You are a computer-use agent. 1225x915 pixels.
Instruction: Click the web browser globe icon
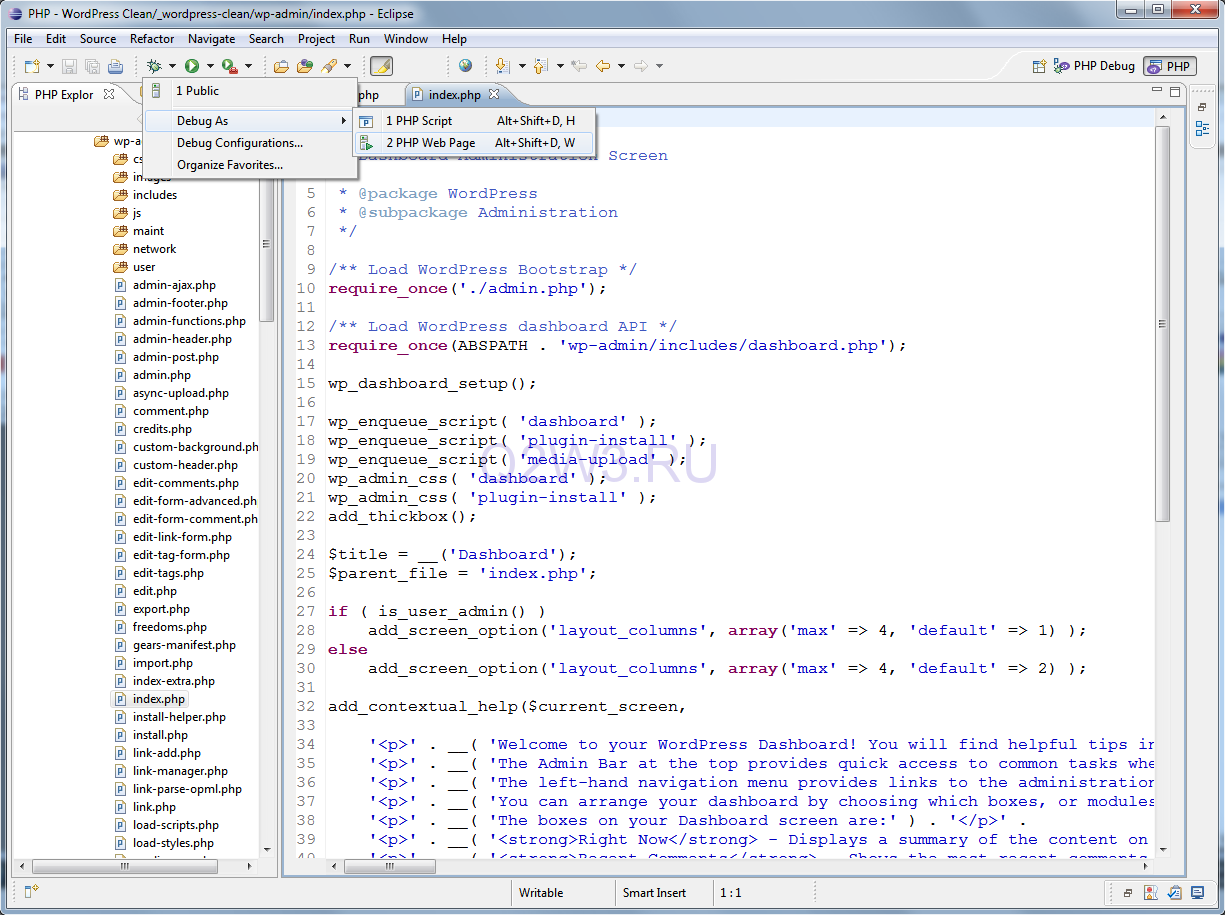click(x=465, y=66)
